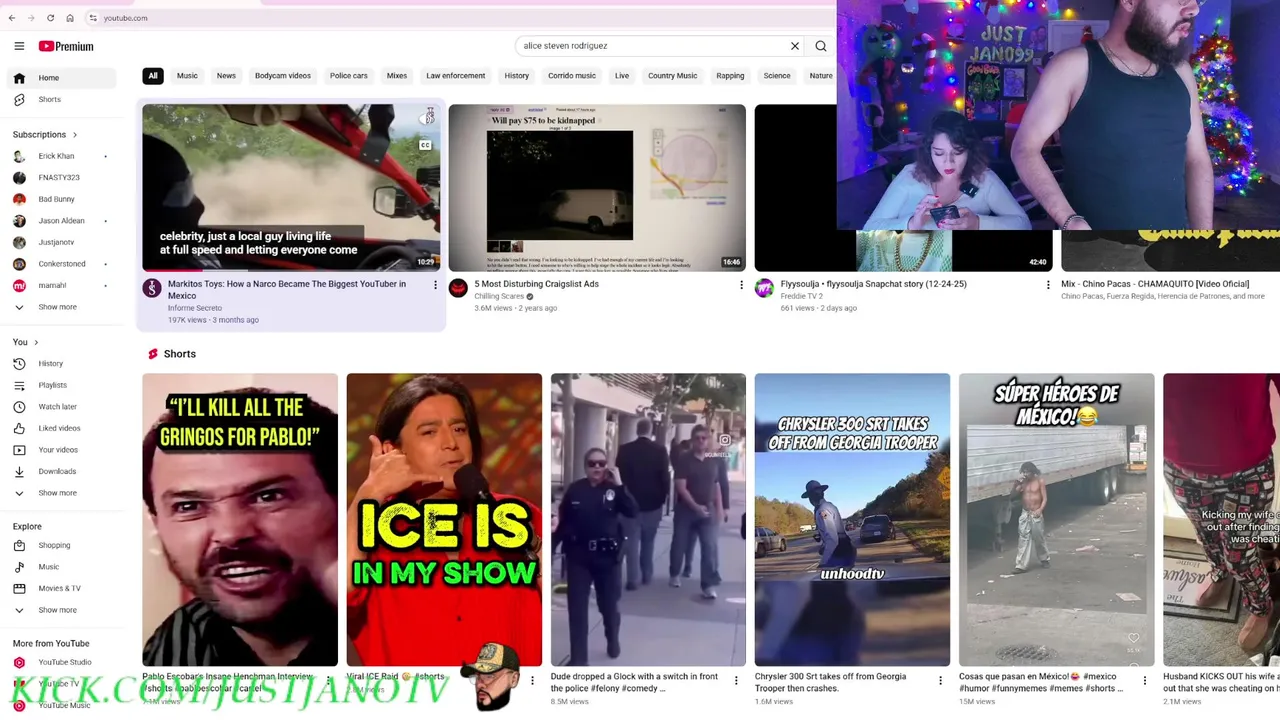Viewport: 1280px width, 720px height.
Task: Click the YouTube Premium logo
Action: tap(66, 46)
